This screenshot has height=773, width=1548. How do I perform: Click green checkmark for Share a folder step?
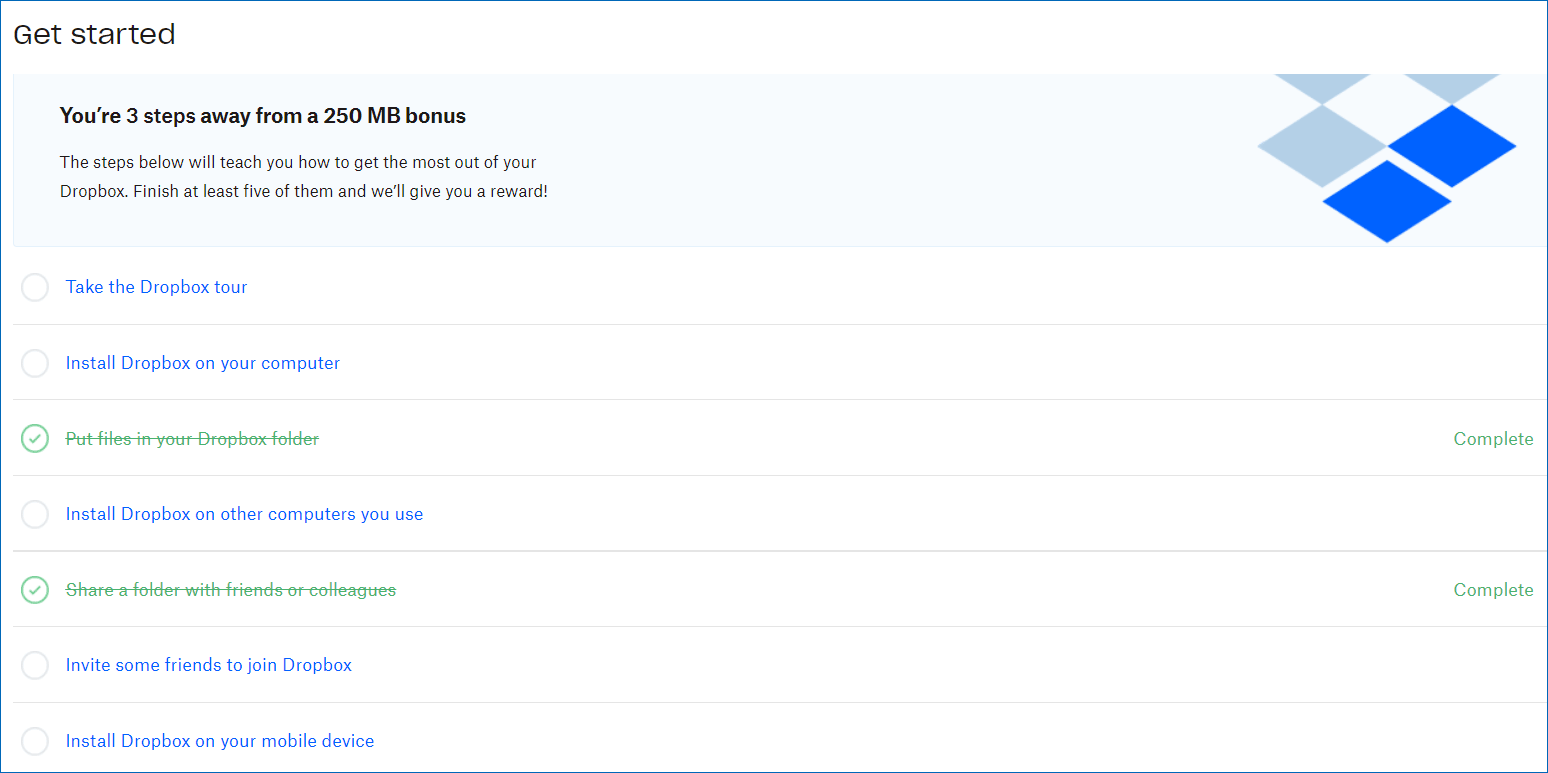click(35, 590)
